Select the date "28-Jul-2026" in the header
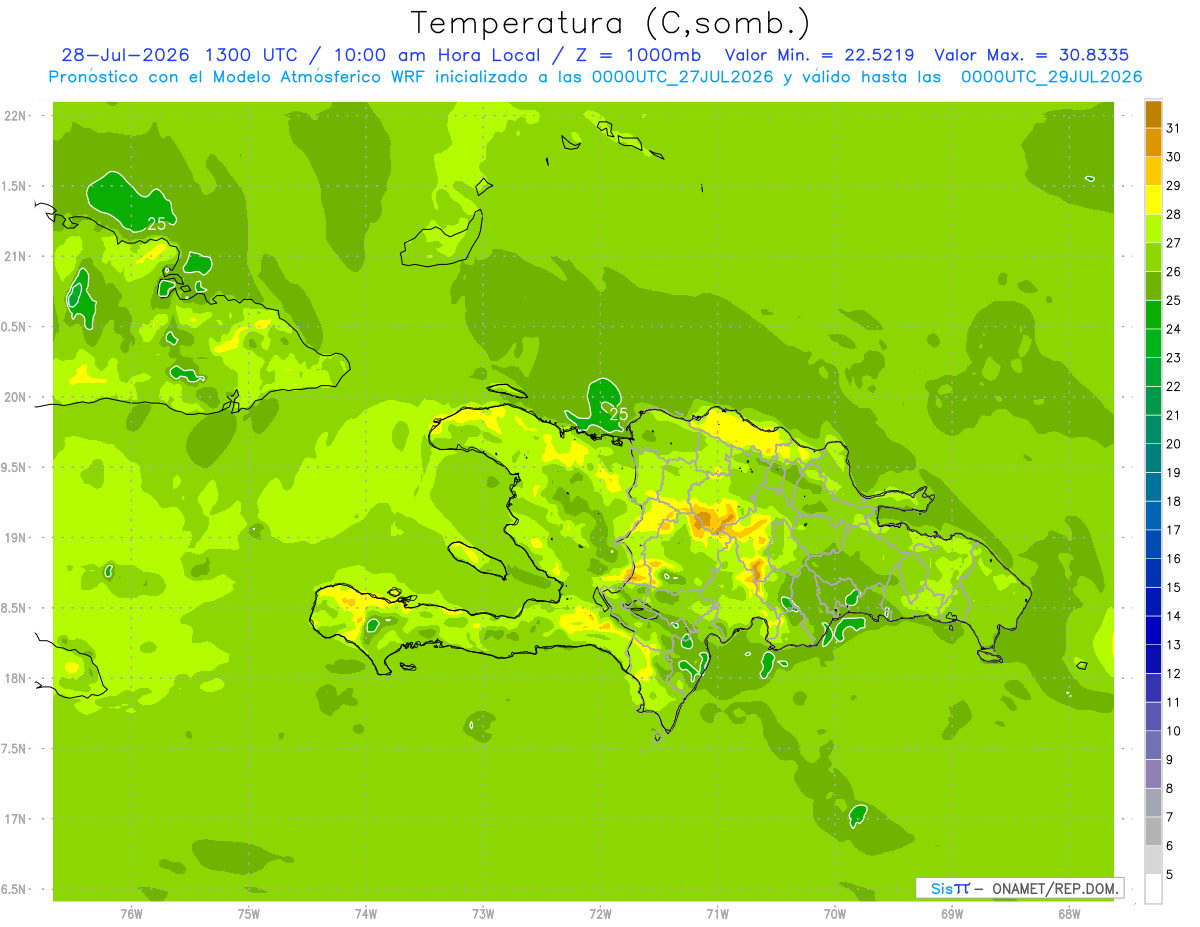The width and height of the screenshot is (1200, 927). (x=126, y=55)
